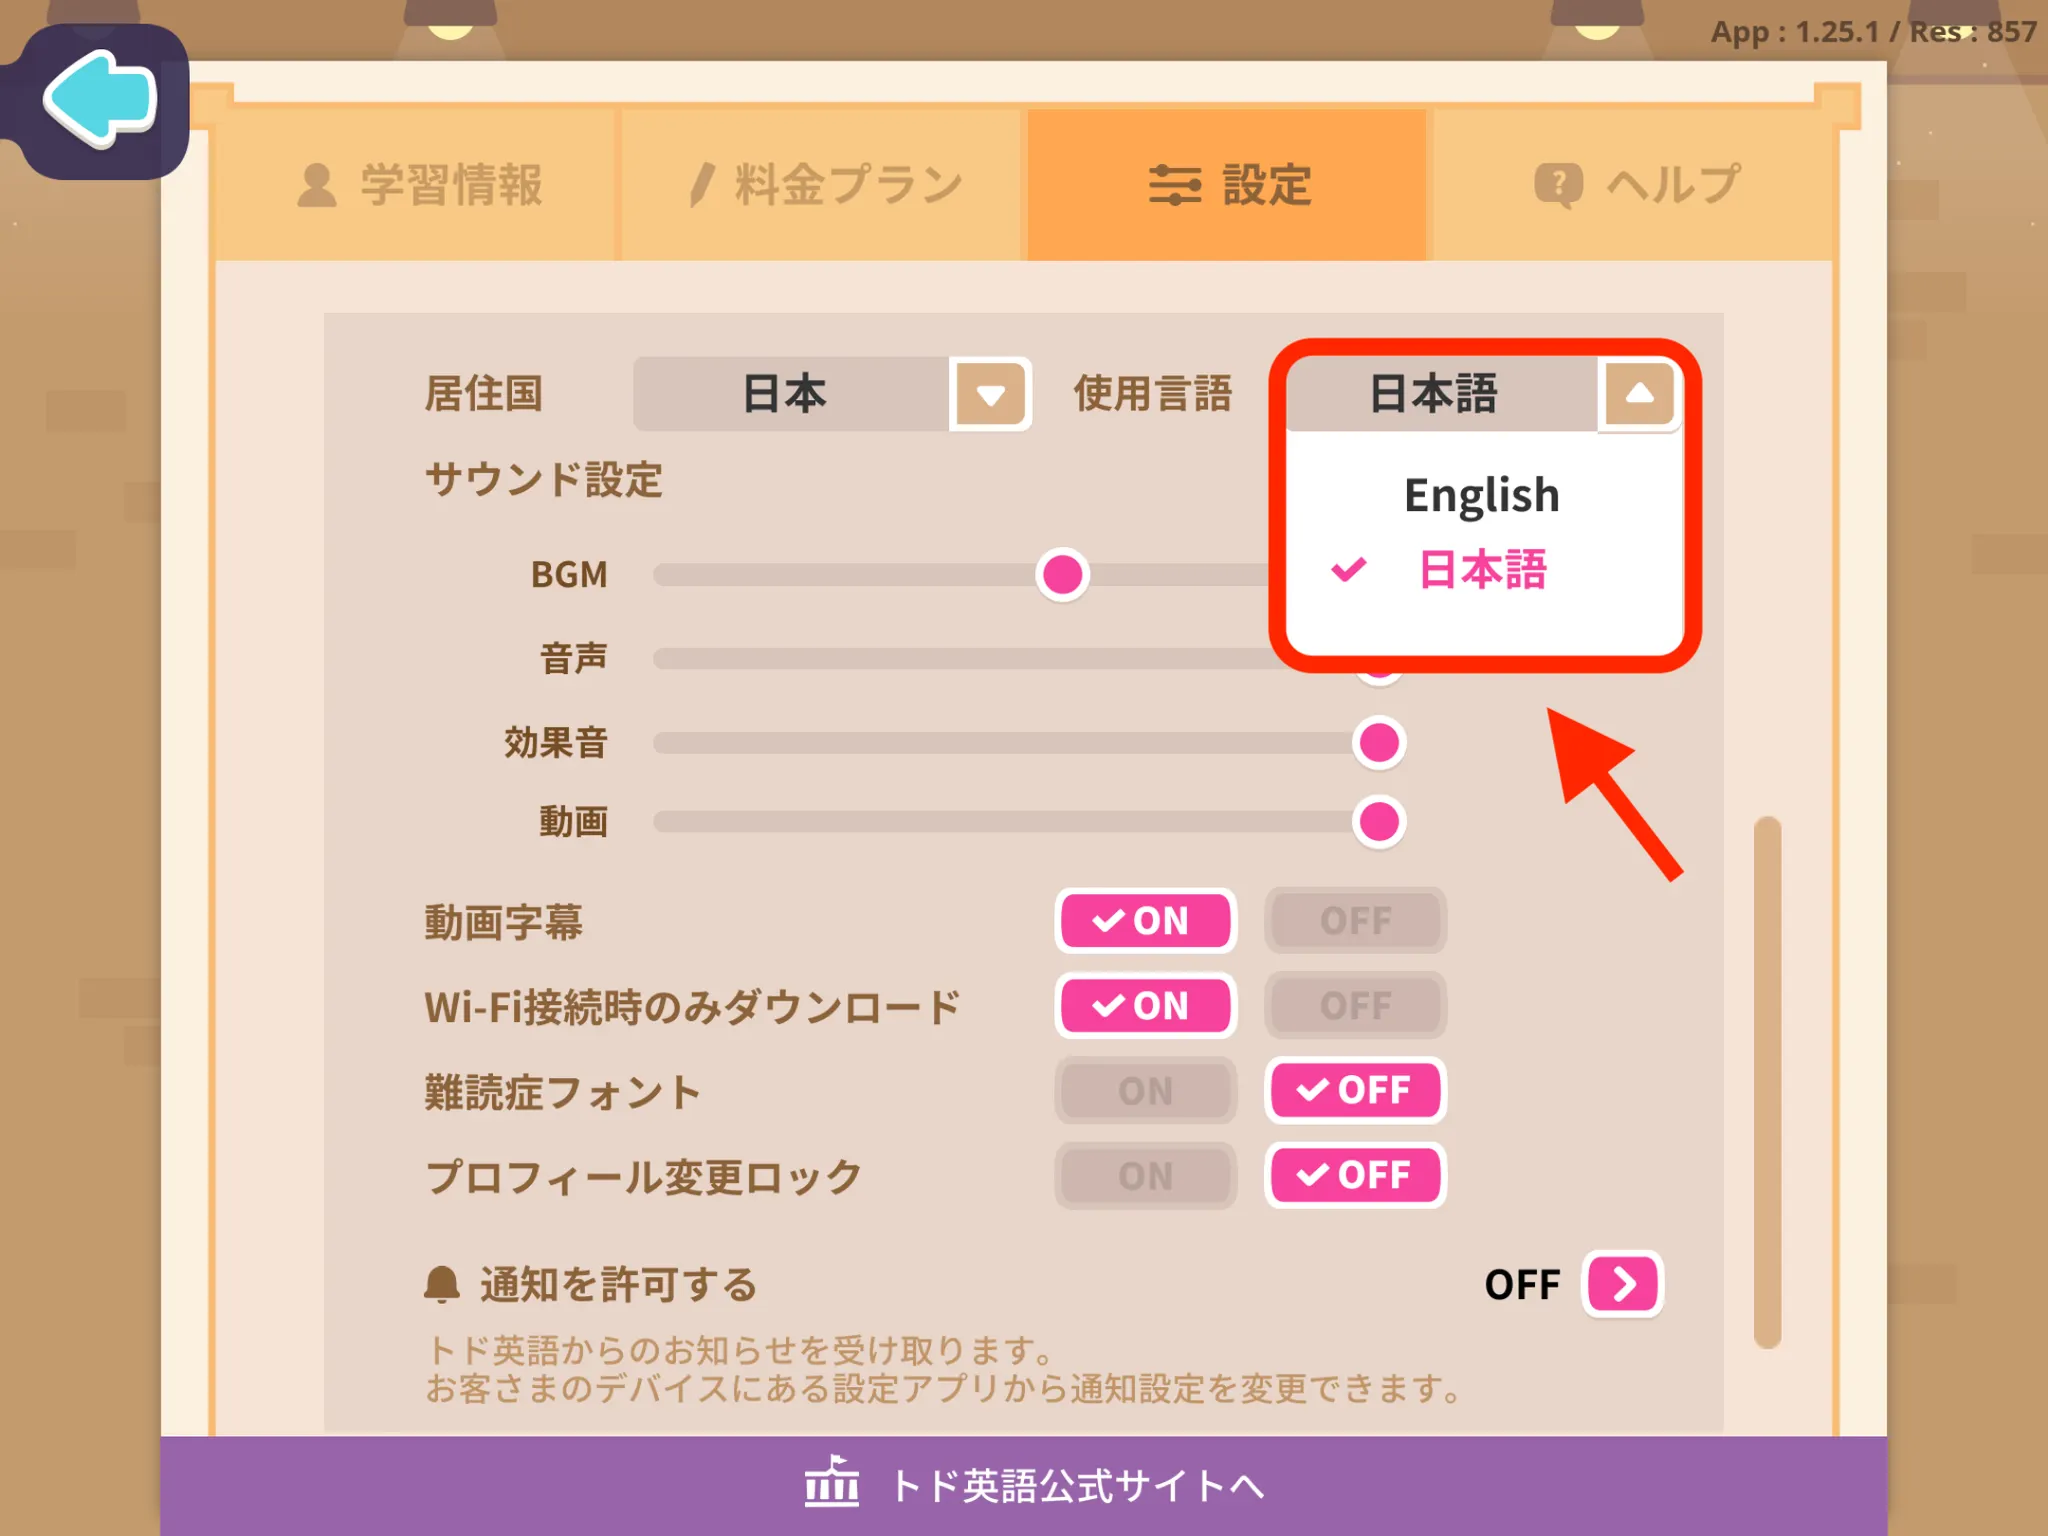Click the vertical scrollbar on settings panel
Screen dimensions: 2048x1536
click(x=1767, y=1080)
